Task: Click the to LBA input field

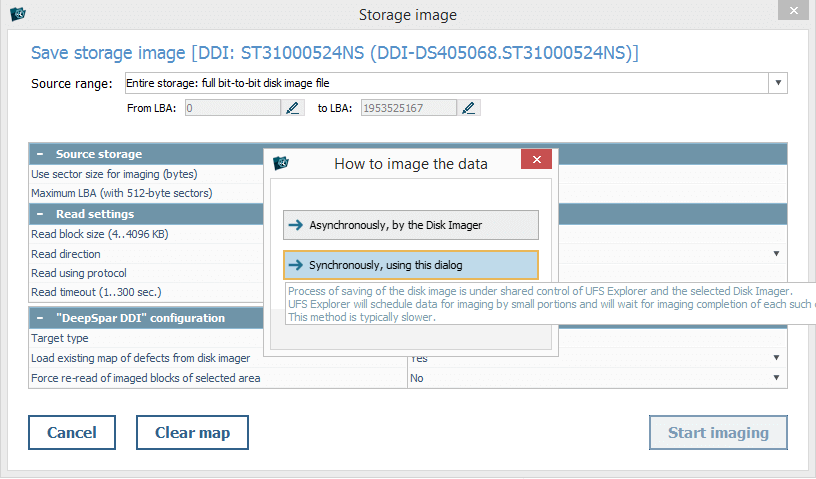Action: pyautogui.click(x=408, y=108)
